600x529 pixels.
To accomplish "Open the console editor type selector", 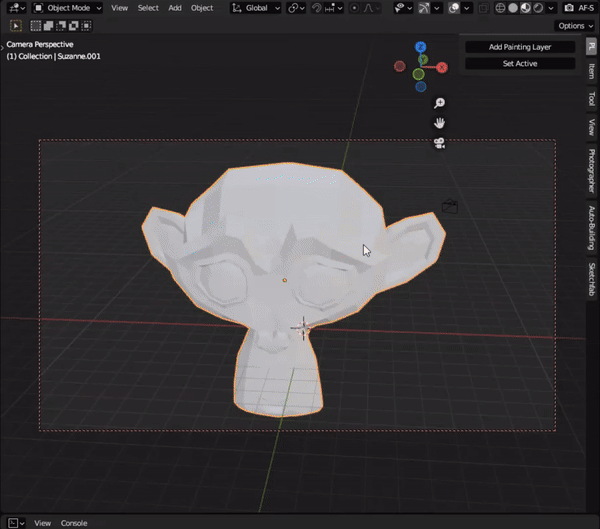I will point(16,523).
